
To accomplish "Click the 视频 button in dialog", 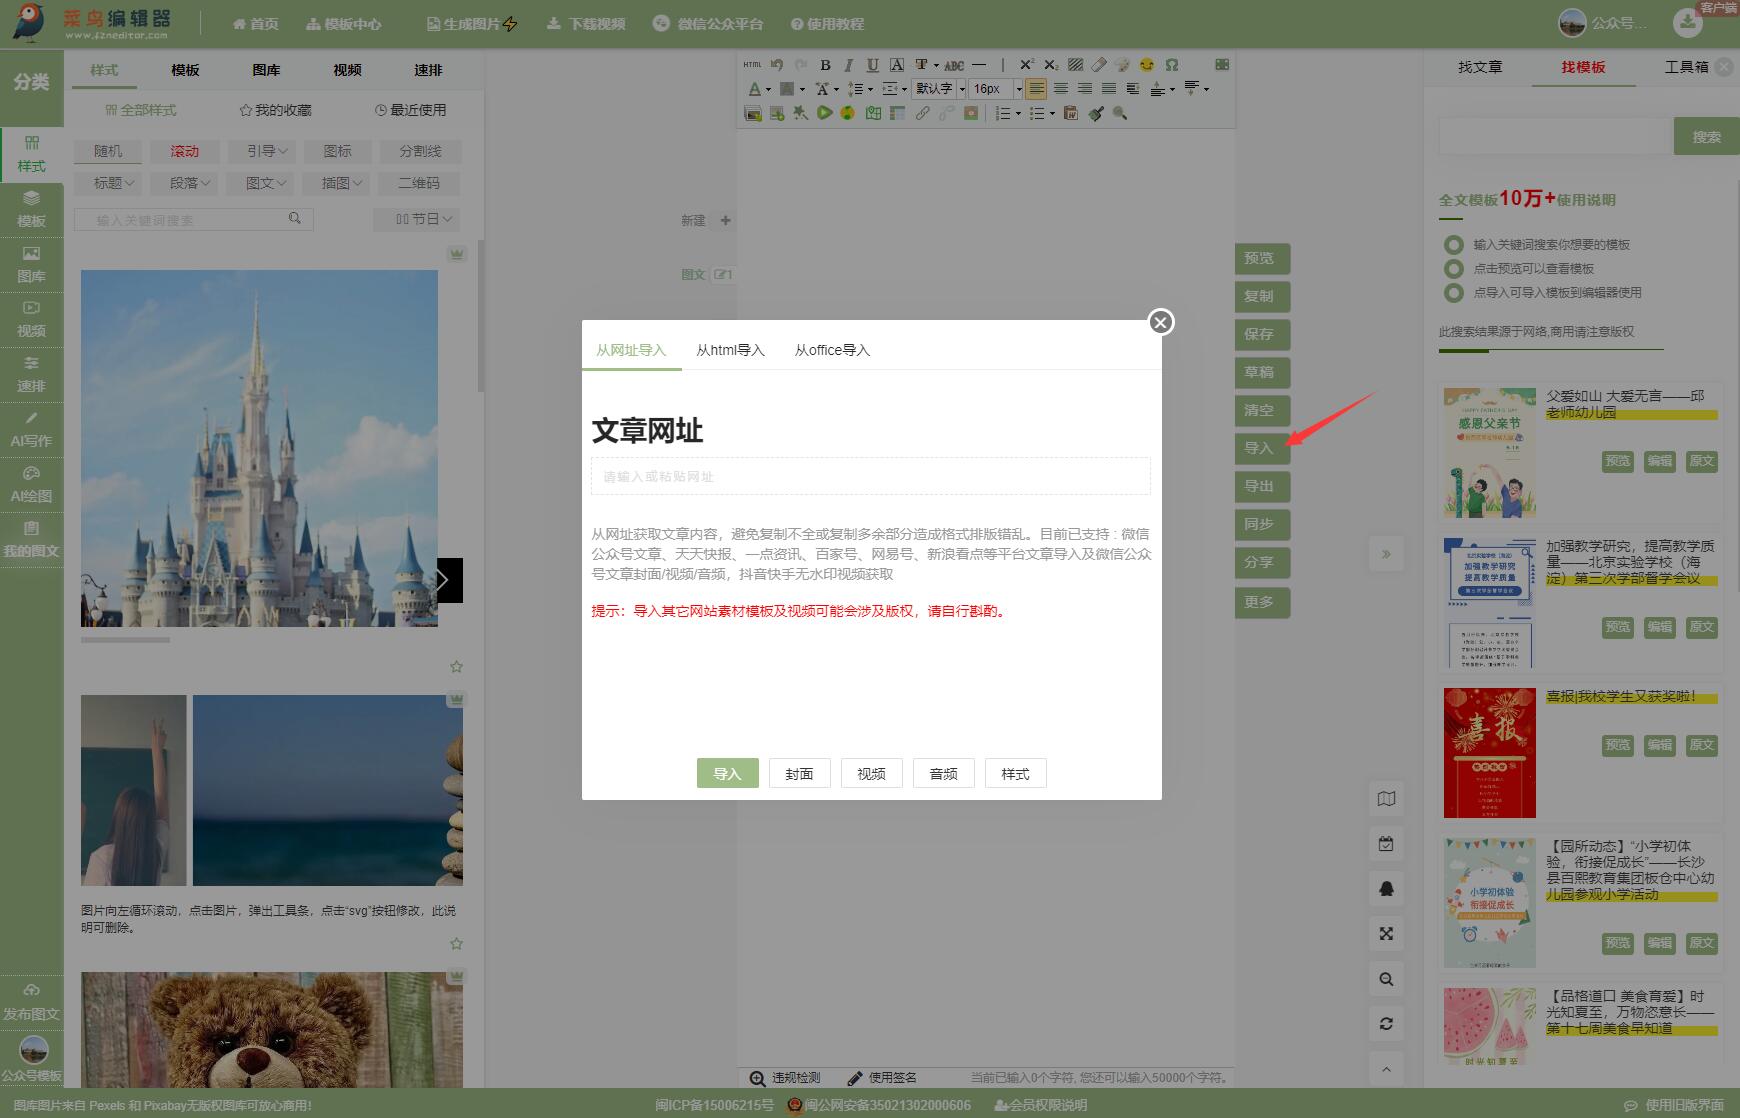I will pyautogui.click(x=871, y=773).
